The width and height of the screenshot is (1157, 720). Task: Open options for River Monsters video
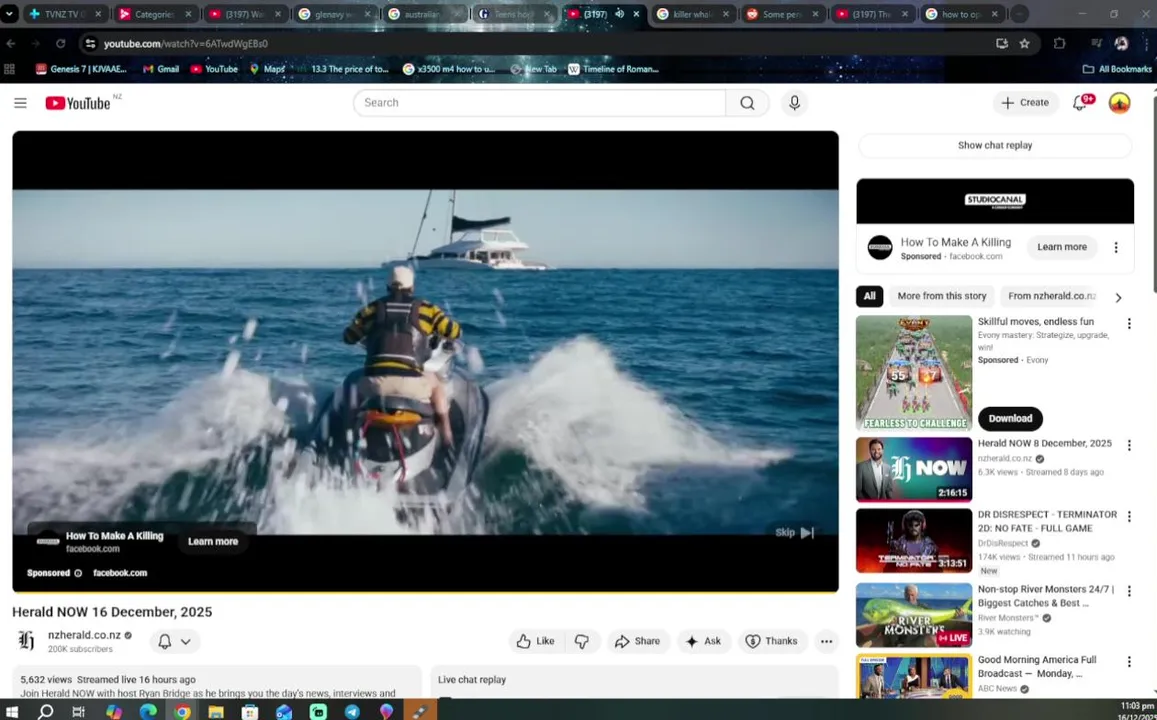(1128, 592)
